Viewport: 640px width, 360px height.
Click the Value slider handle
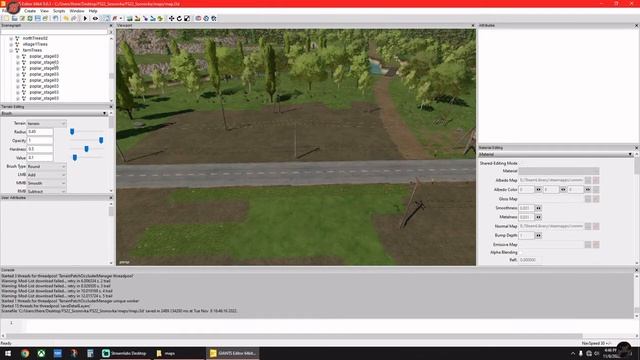[75, 158]
